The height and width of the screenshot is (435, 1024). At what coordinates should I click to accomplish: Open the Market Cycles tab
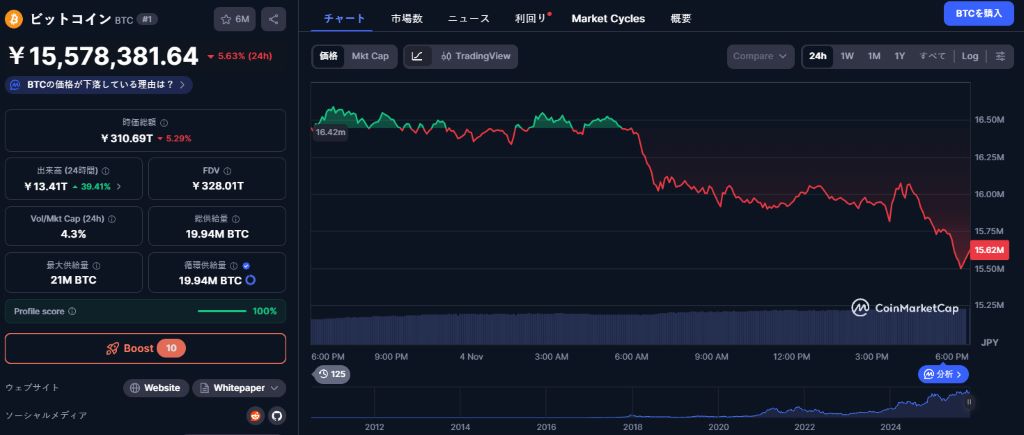point(608,18)
